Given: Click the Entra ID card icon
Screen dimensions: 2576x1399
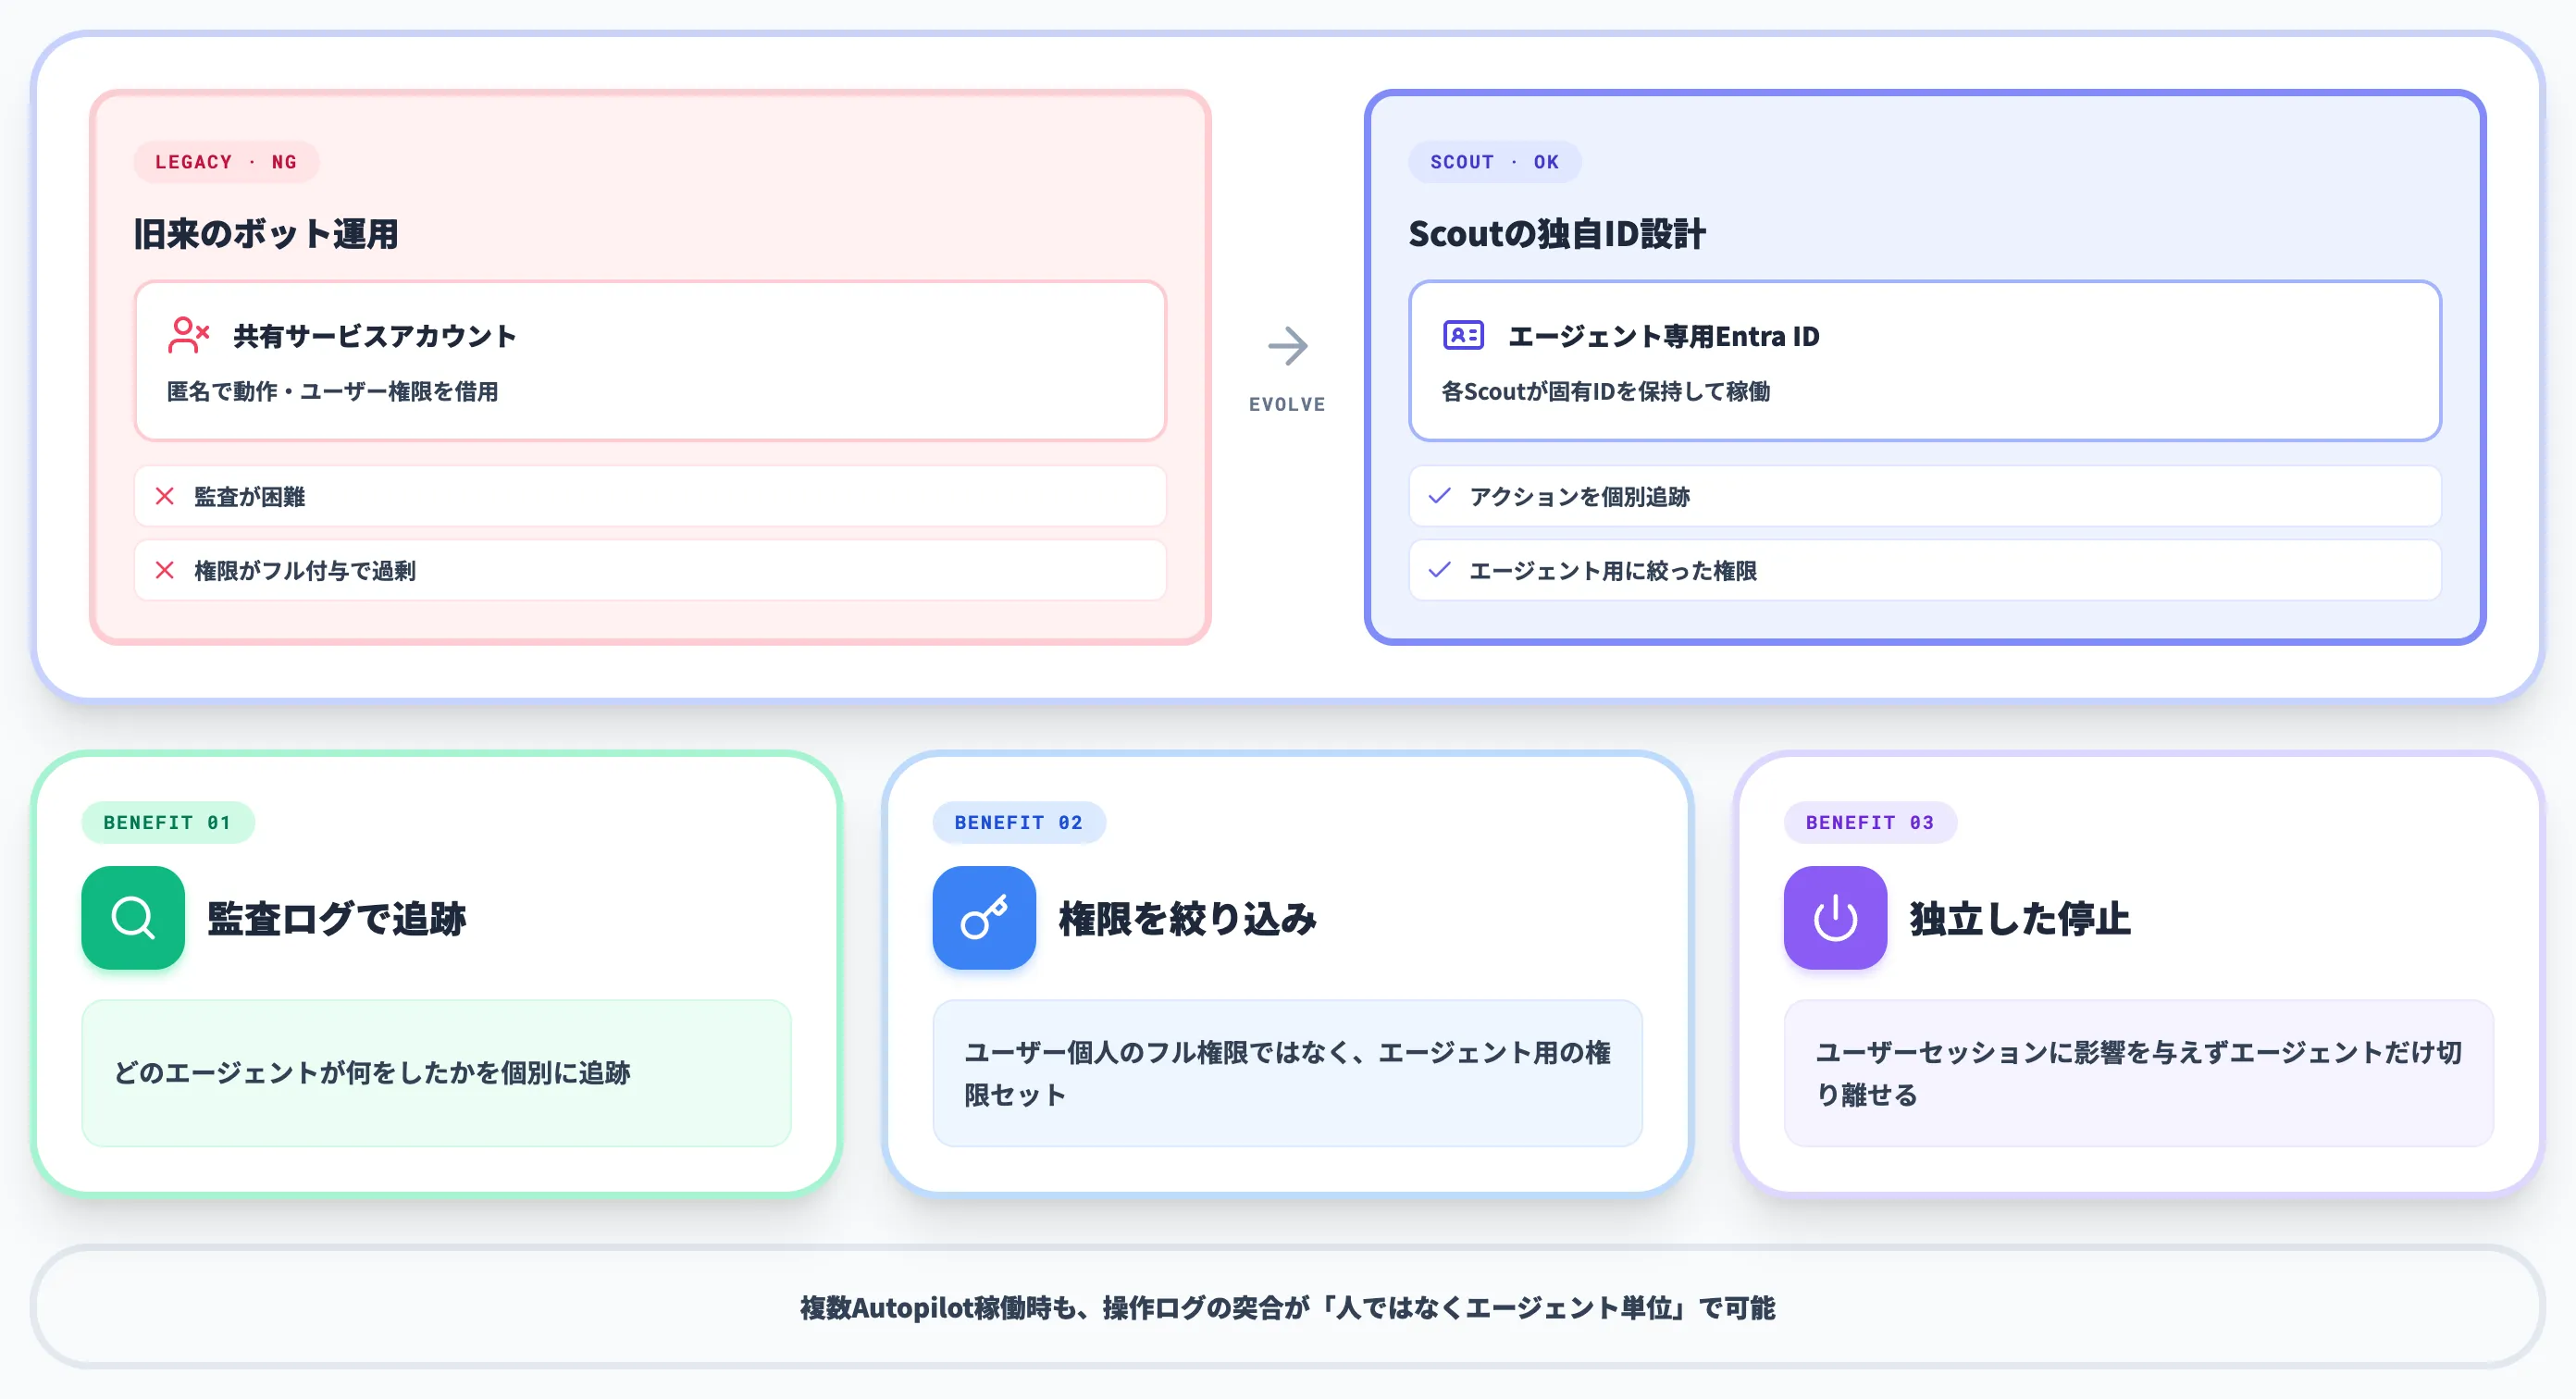Looking at the screenshot, I should [1463, 335].
